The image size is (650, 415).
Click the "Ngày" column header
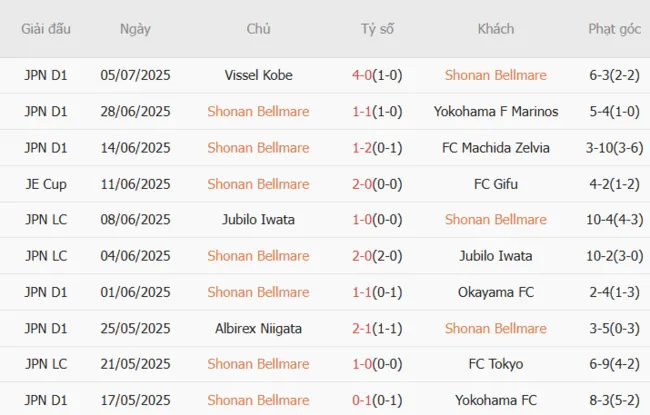(x=135, y=29)
